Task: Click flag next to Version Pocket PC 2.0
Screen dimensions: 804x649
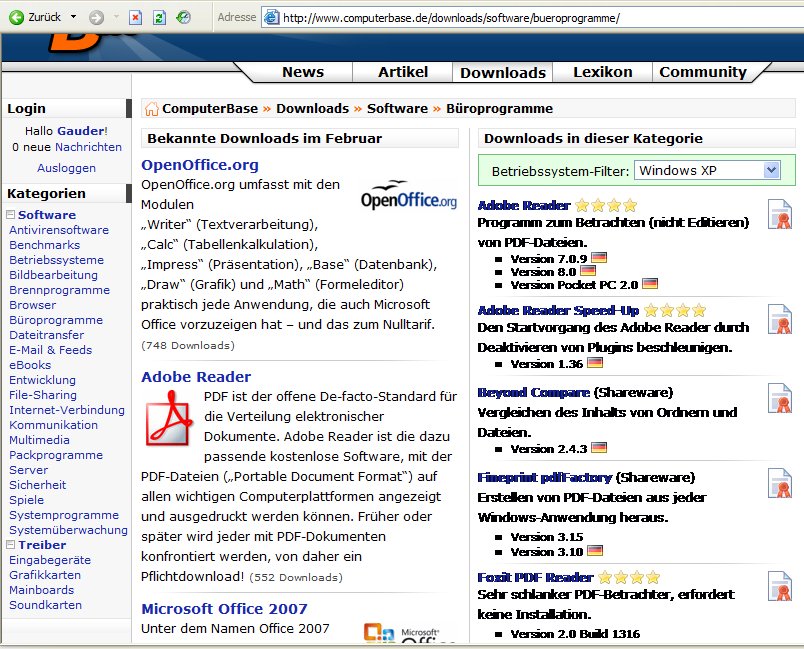Action: (x=650, y=283)
